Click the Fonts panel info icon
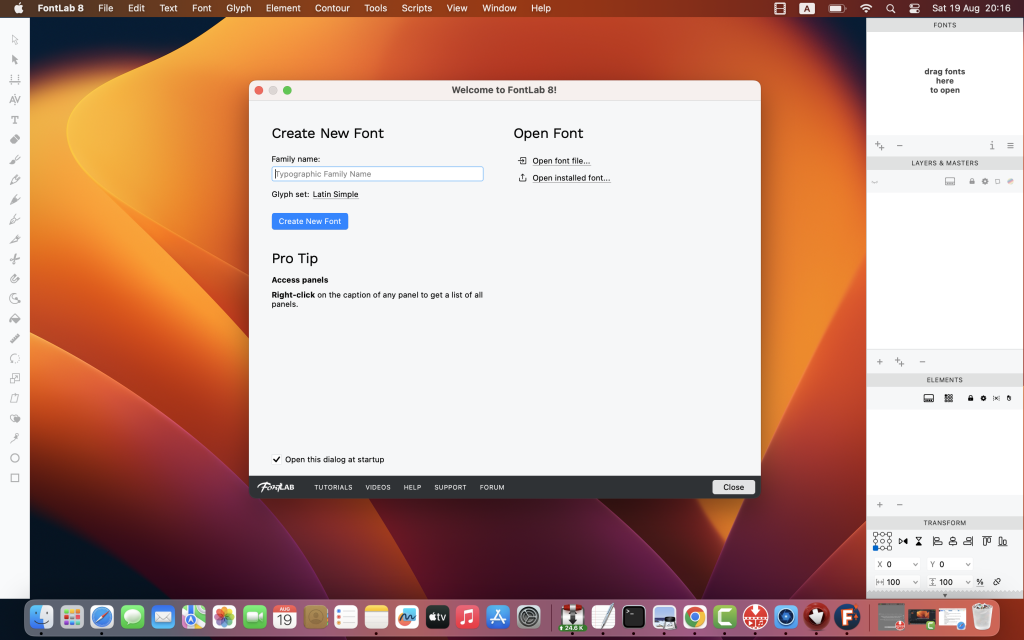 coord(991,146)
